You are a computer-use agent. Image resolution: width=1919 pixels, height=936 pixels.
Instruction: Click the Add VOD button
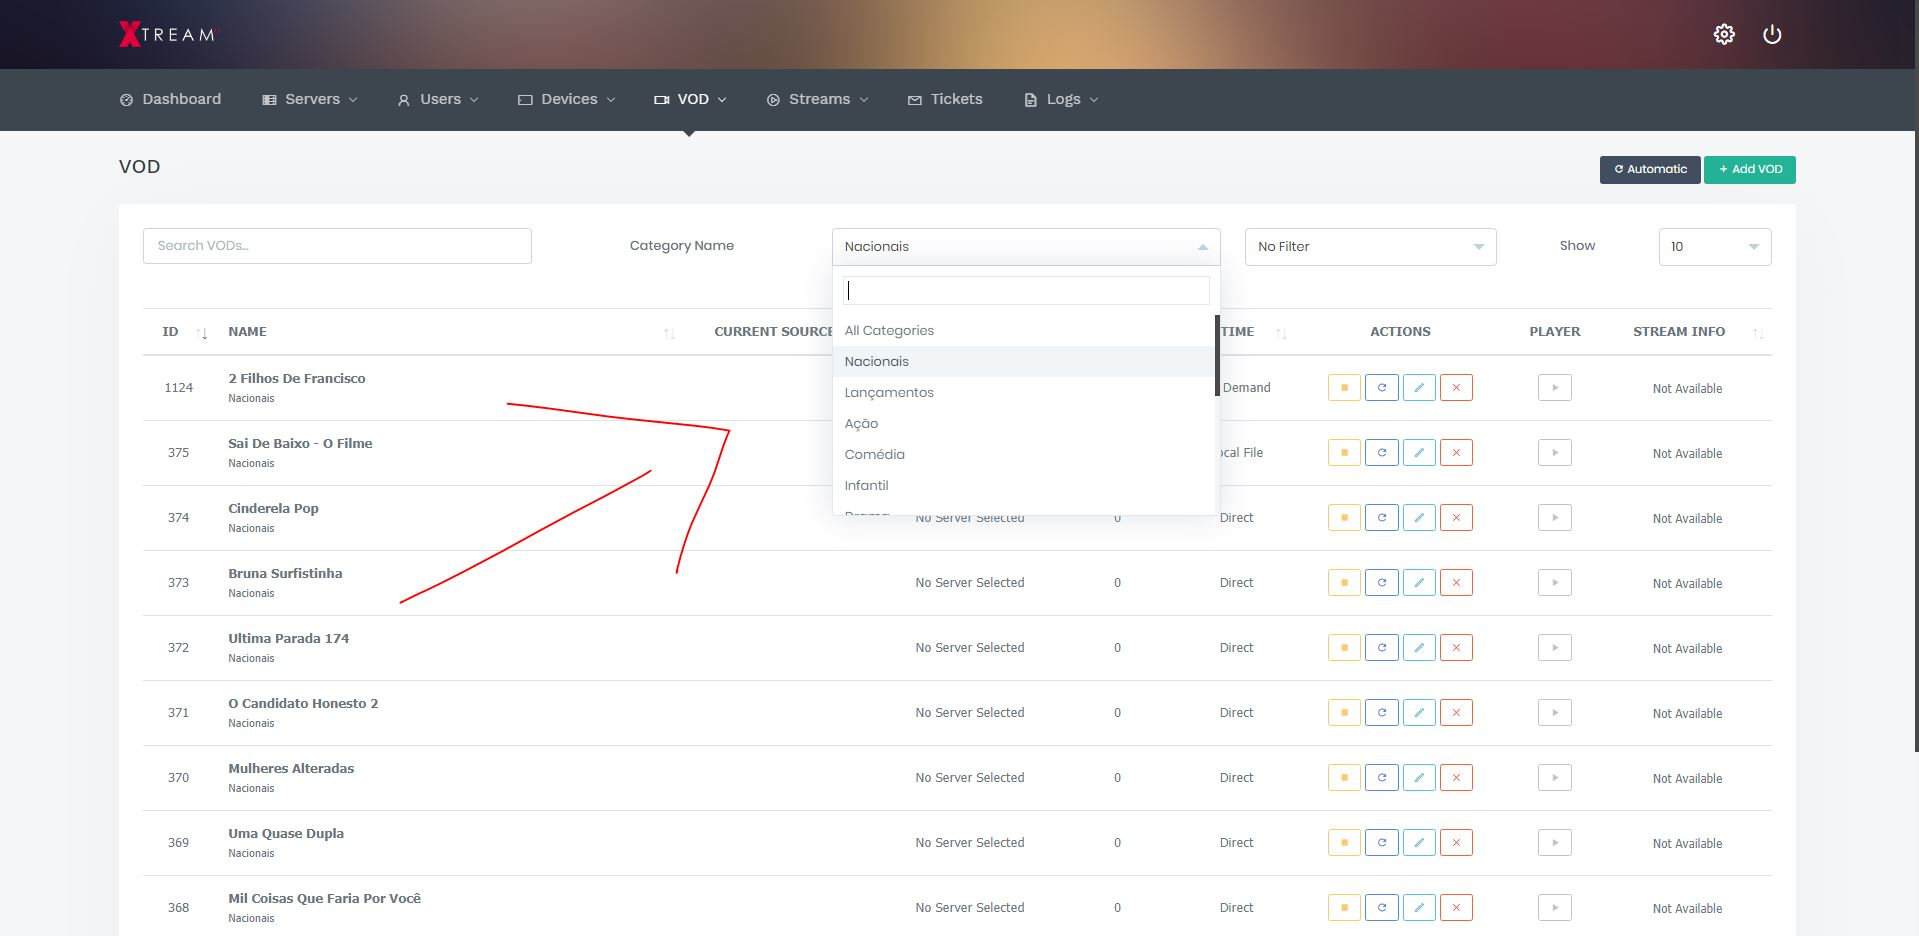point(1750,169)
